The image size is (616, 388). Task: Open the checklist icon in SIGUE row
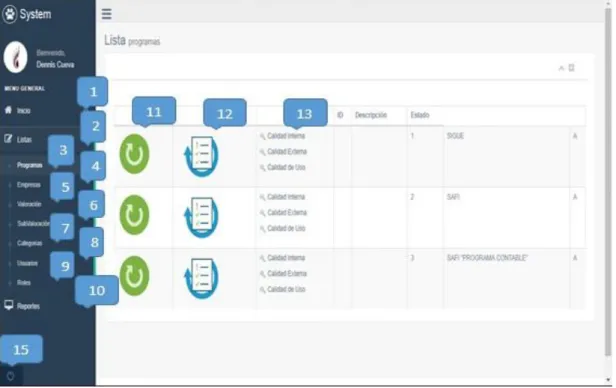(x=201, y=156)
